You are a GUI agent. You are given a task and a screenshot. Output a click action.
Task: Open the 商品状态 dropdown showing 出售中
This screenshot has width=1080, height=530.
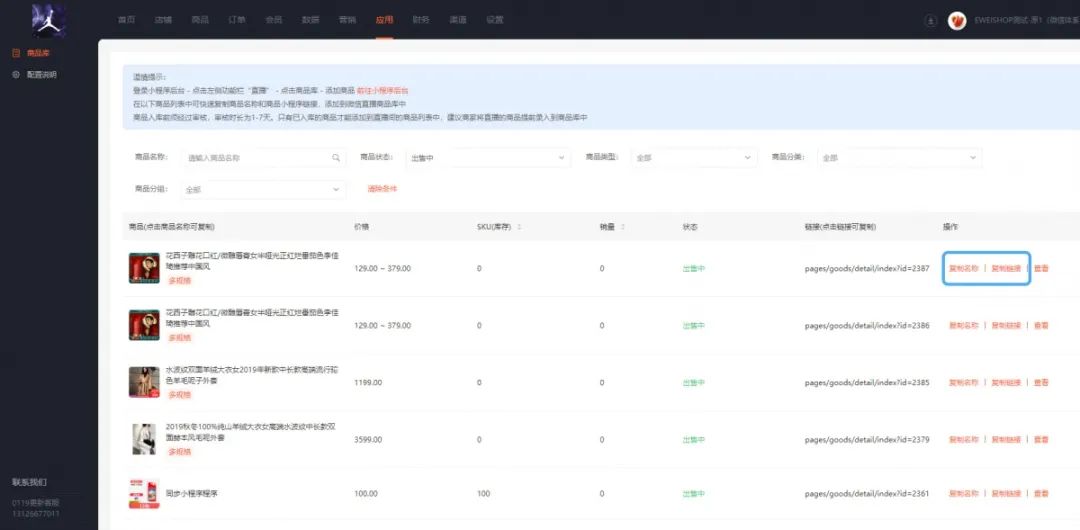[x=488, y=158]
